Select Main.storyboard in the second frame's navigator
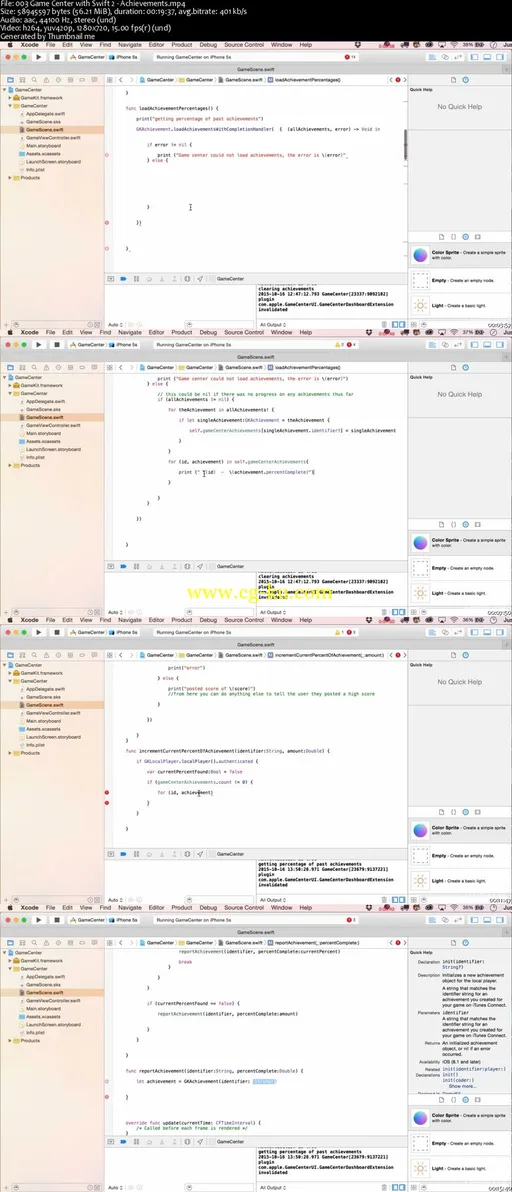512x1192 pixels. (x=43, y=433)
